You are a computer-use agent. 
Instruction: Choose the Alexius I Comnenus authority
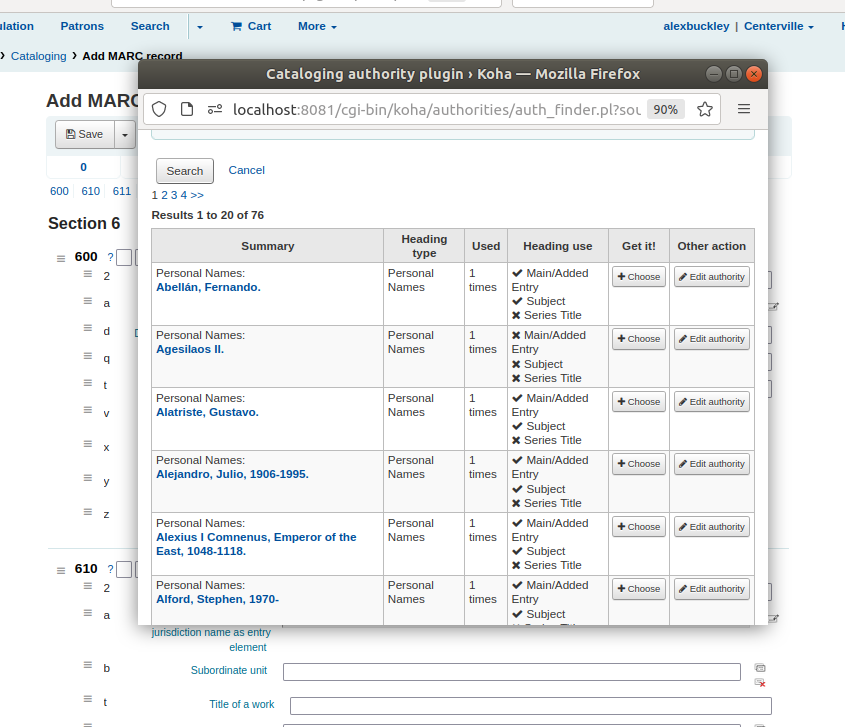click(639, 527)
